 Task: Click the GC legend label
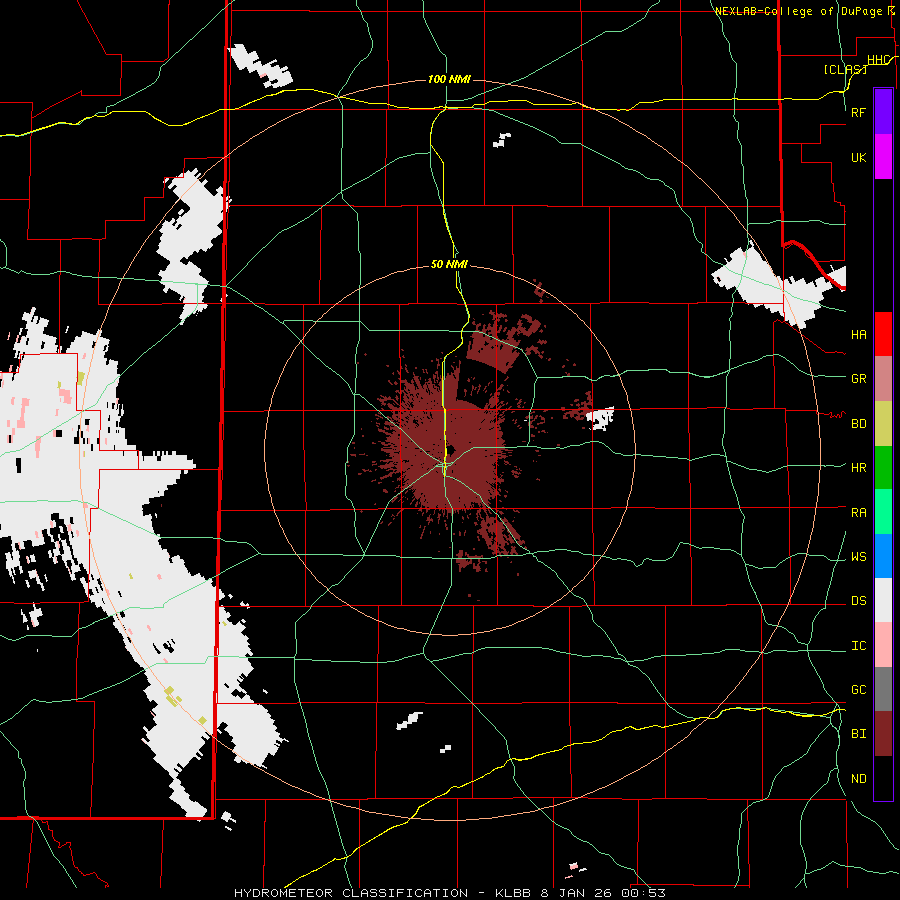859,690
